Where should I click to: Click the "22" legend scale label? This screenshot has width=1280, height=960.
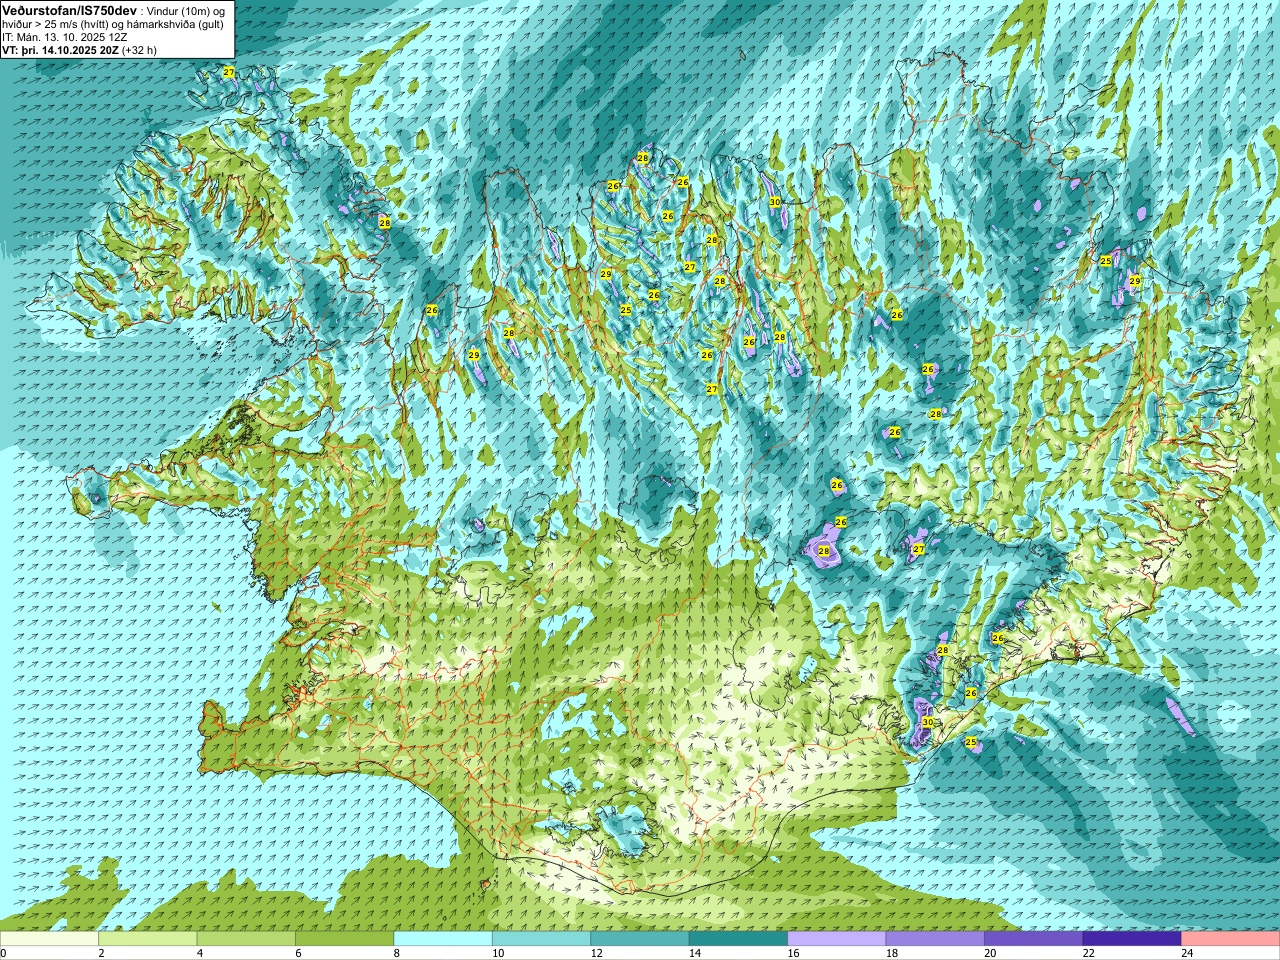[1089, 953]
